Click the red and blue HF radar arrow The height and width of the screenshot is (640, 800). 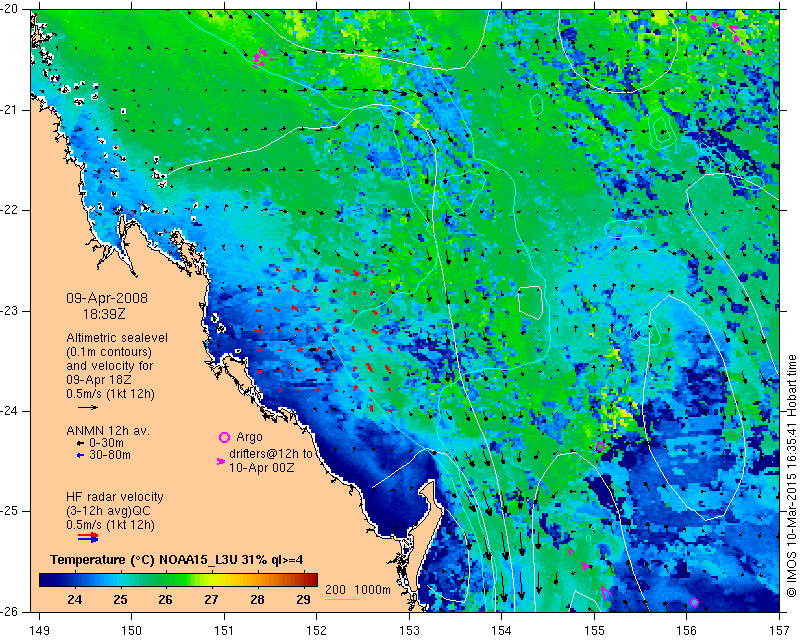tap(88, 537)
